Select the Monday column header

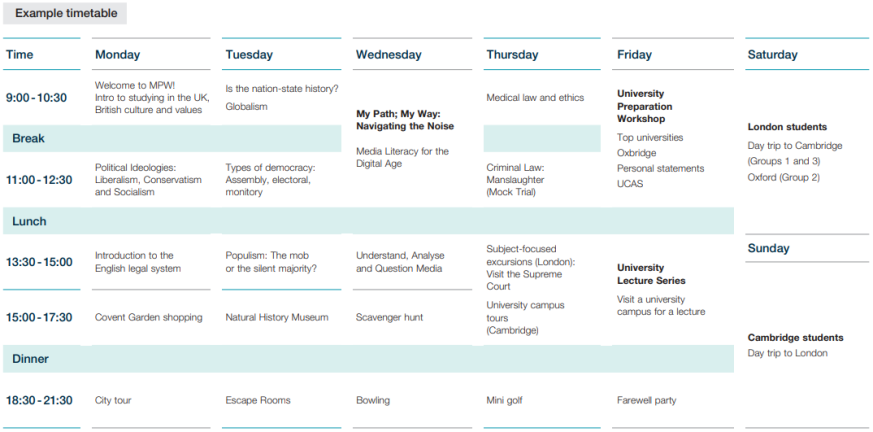pos(117,55)
